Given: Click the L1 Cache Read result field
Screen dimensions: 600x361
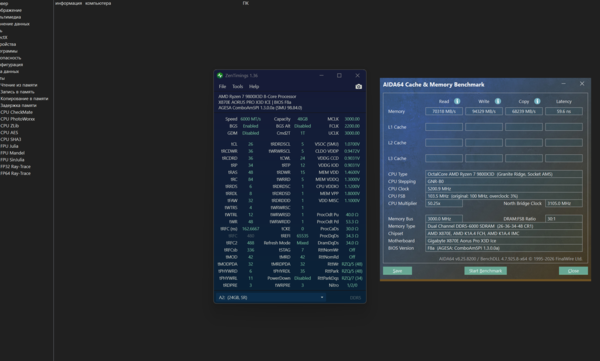Looking at the screenshot, I should [444, 127].
